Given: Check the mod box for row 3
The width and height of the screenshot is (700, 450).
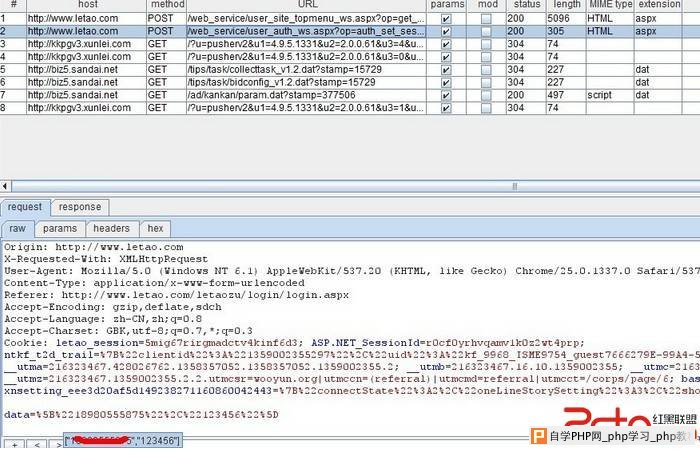Looking at the screenshot, I should [486, 44].
